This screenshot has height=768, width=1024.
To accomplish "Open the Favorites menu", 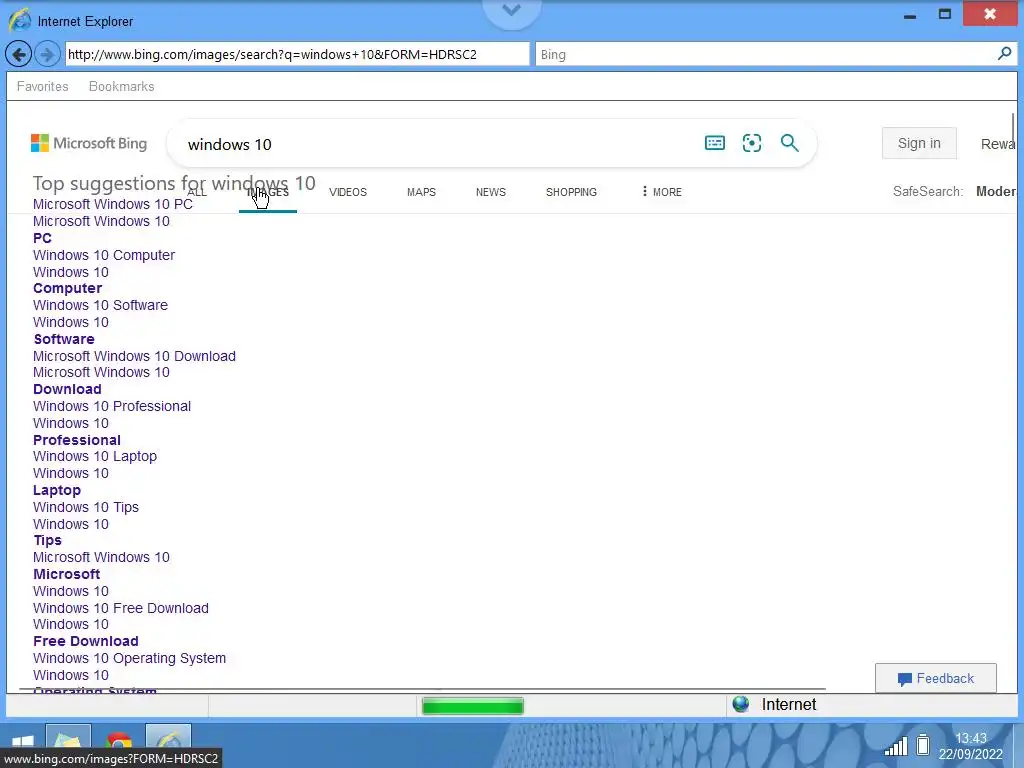I will (42, 86).
